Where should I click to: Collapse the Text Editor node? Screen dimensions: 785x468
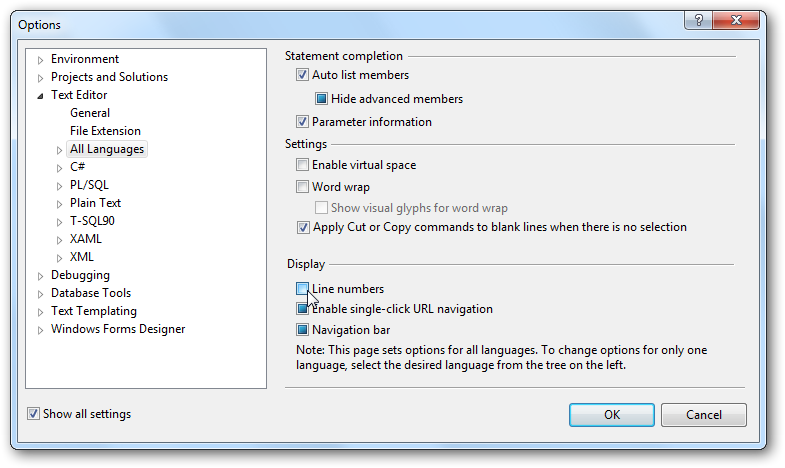point(41,96)
